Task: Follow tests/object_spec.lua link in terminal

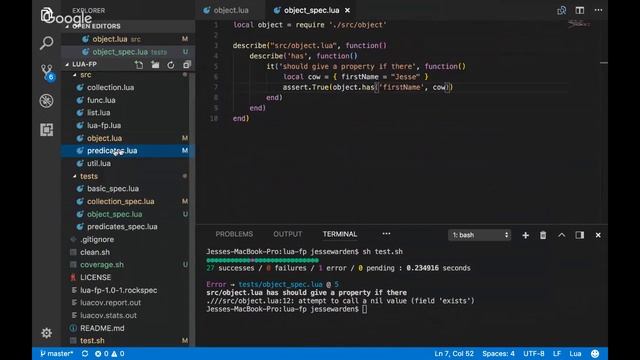Action: pyautogui.click(x=280, y=284)
